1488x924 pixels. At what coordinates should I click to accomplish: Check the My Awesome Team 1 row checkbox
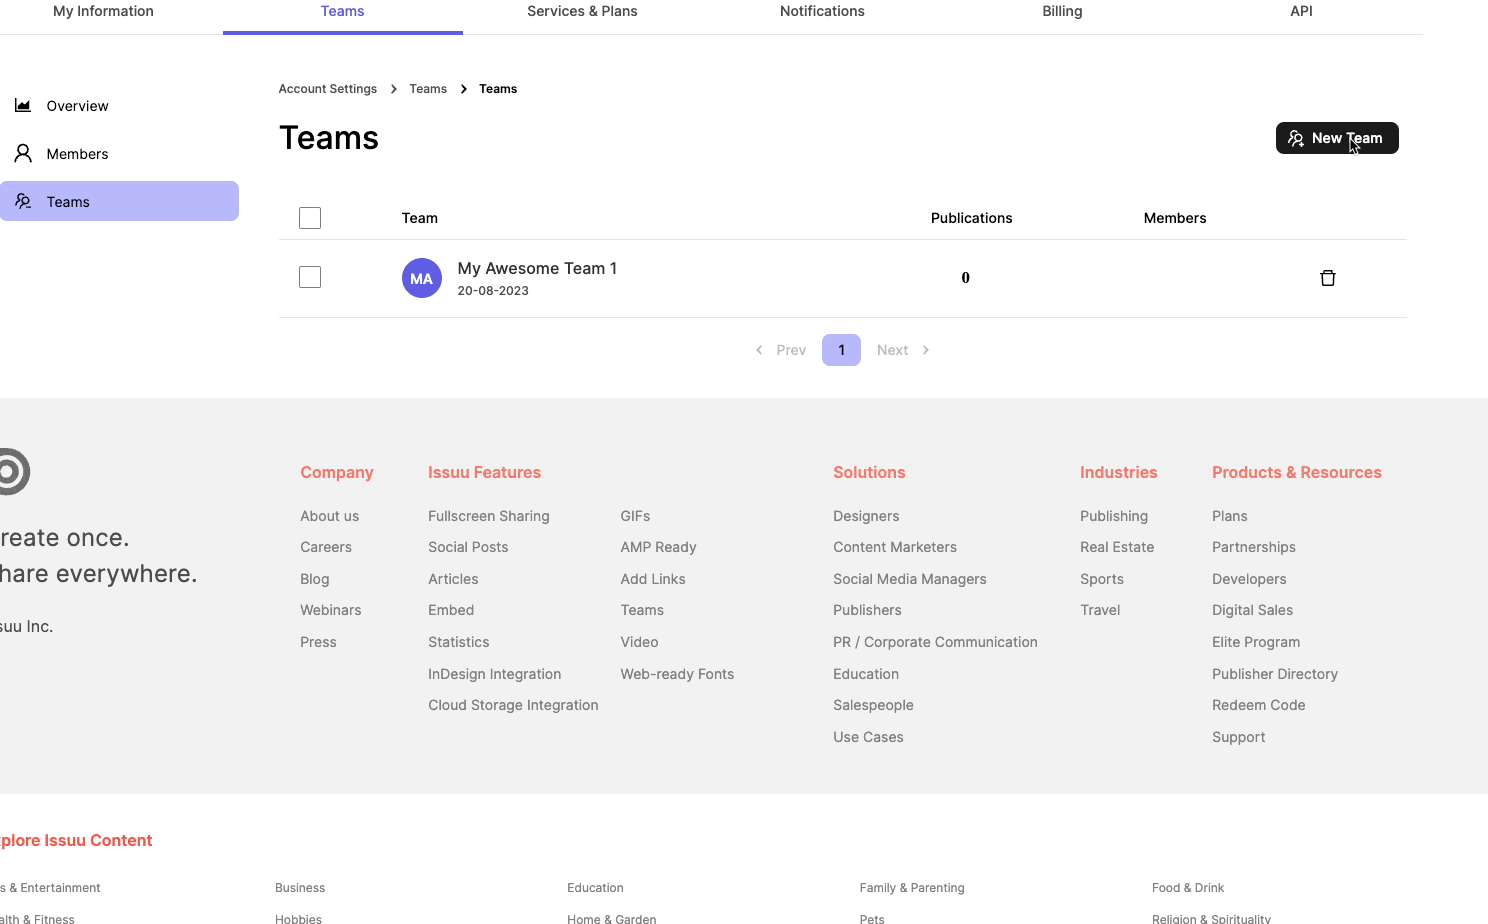tap(310, 277)
